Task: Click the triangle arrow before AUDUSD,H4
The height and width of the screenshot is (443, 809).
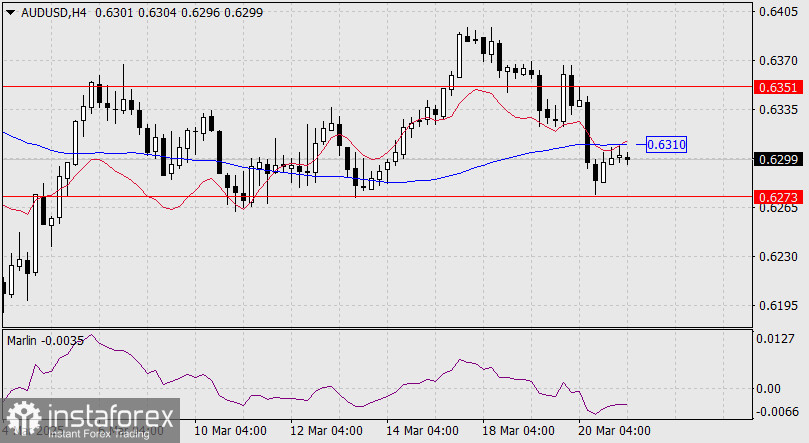Action: (10, 13)
